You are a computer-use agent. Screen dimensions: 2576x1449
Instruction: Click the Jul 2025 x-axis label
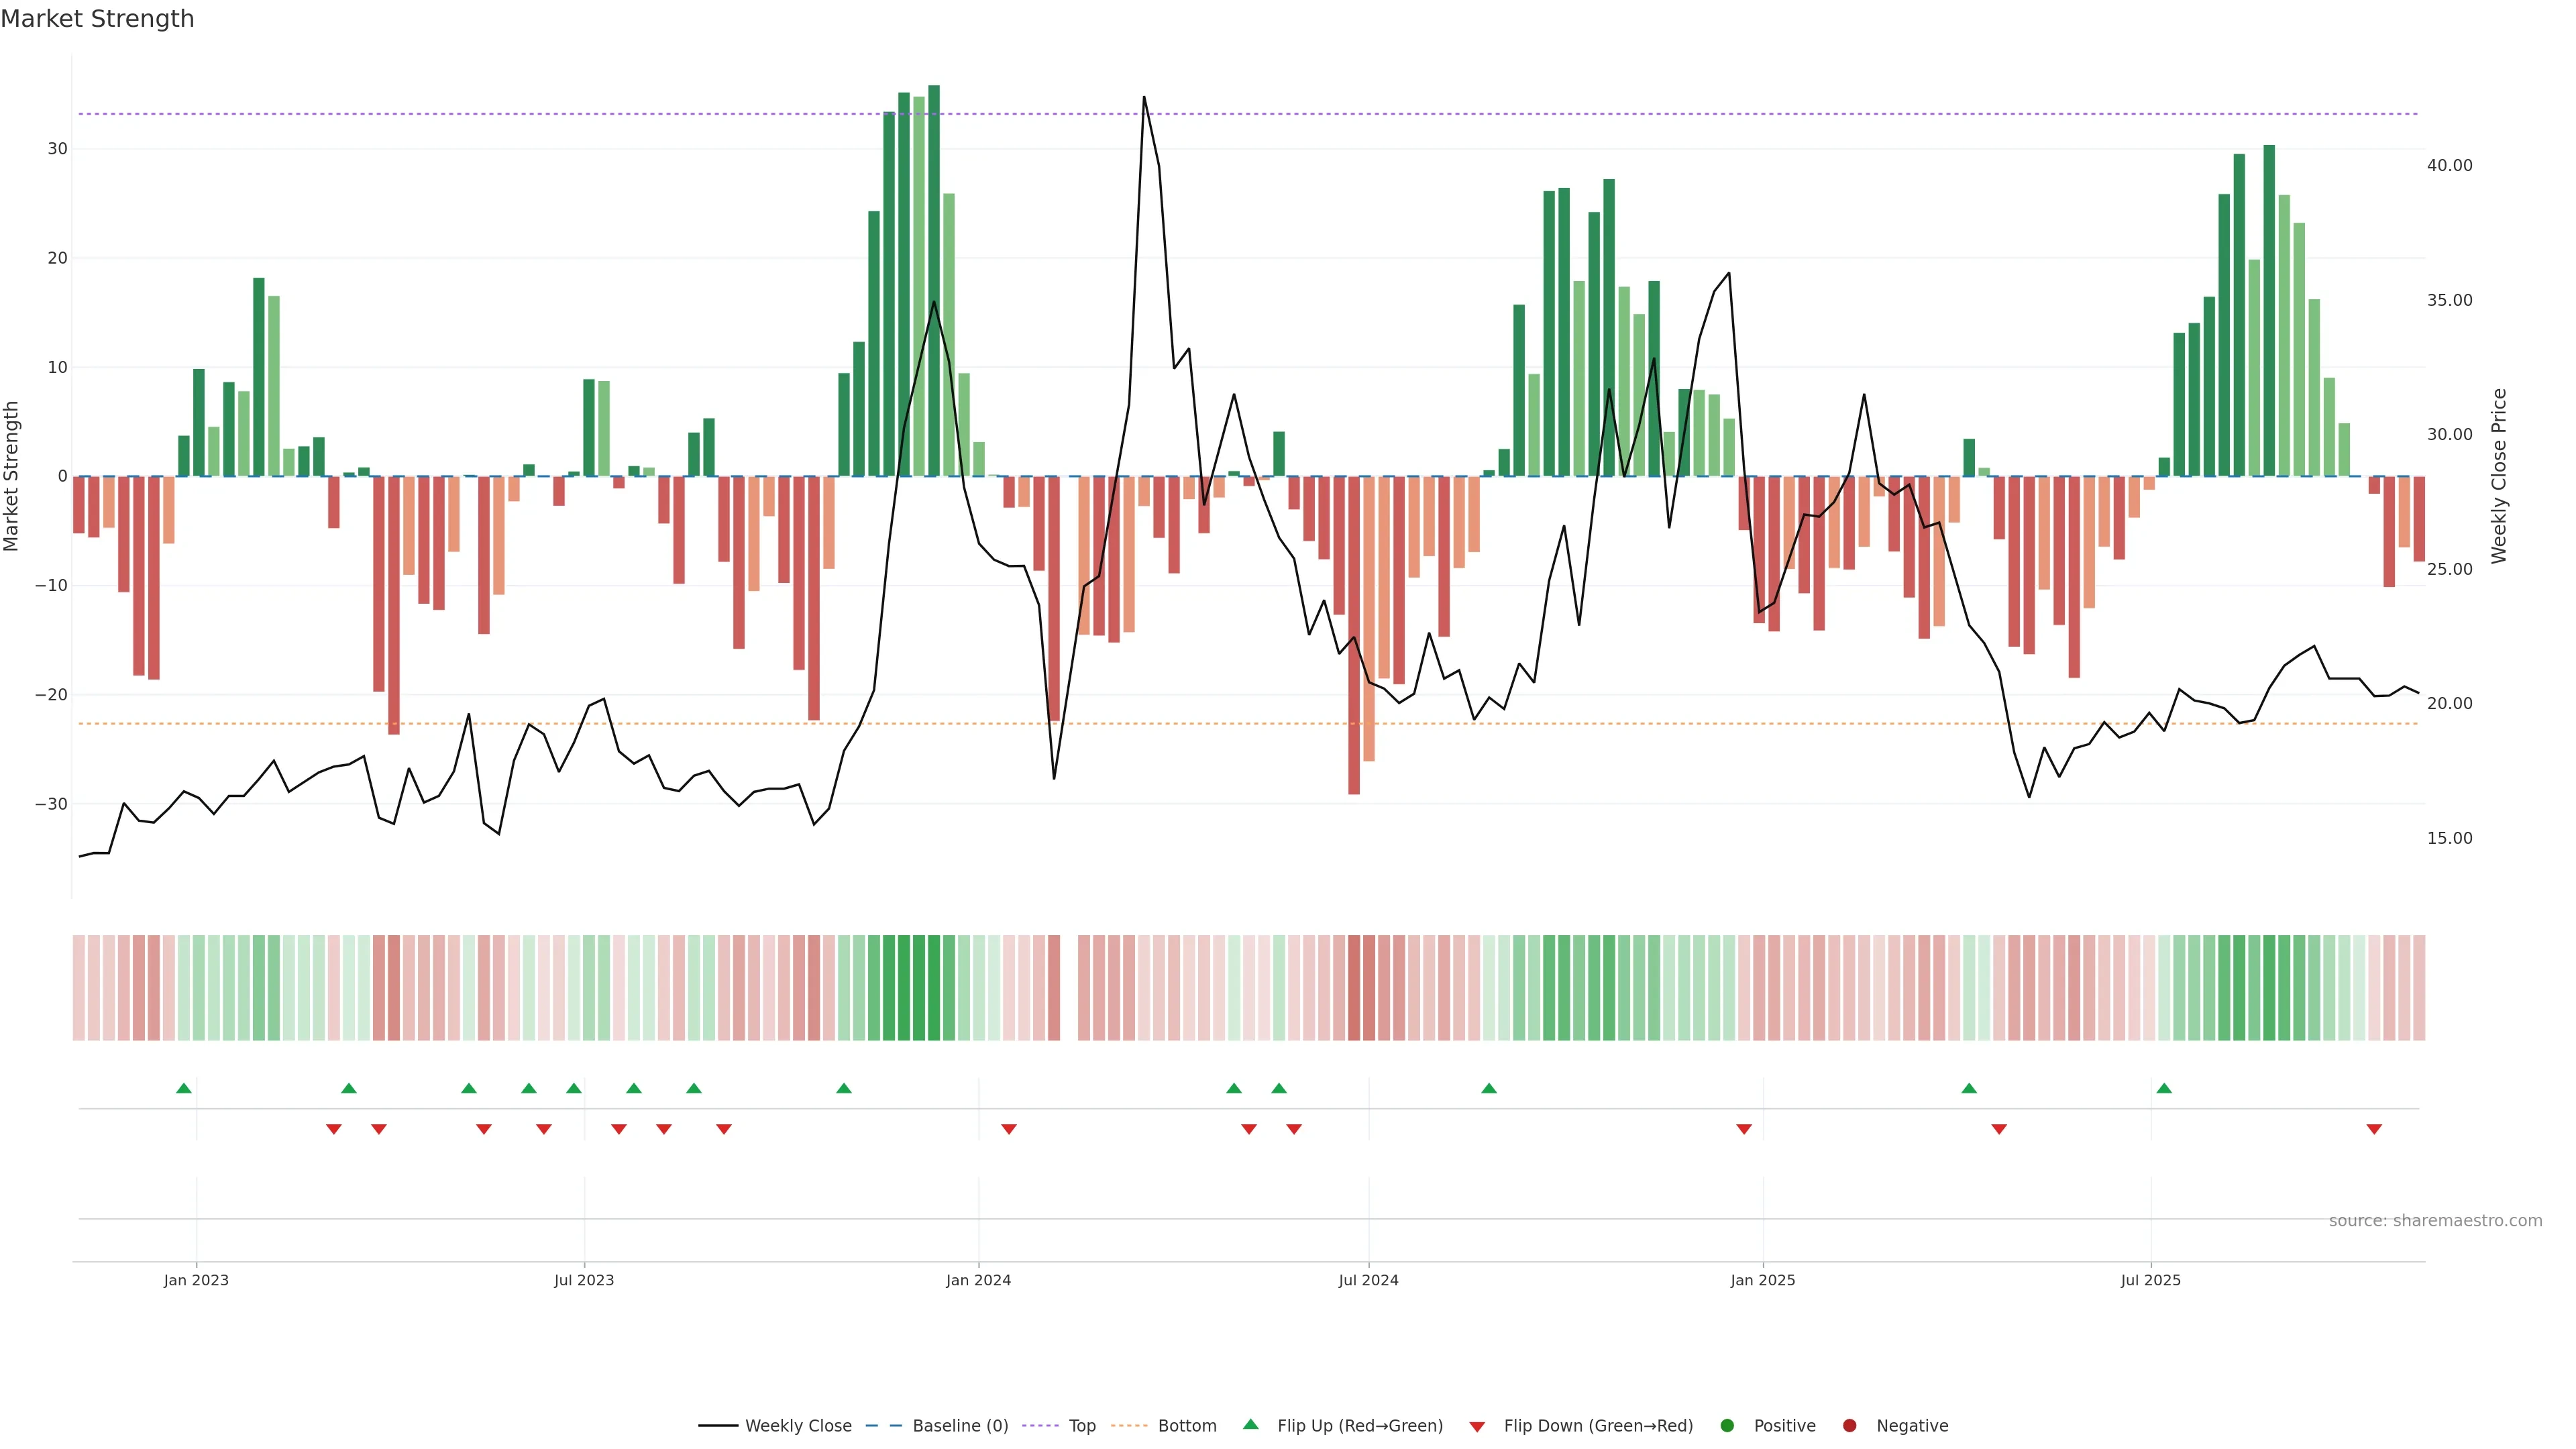coord(2150,1280)
